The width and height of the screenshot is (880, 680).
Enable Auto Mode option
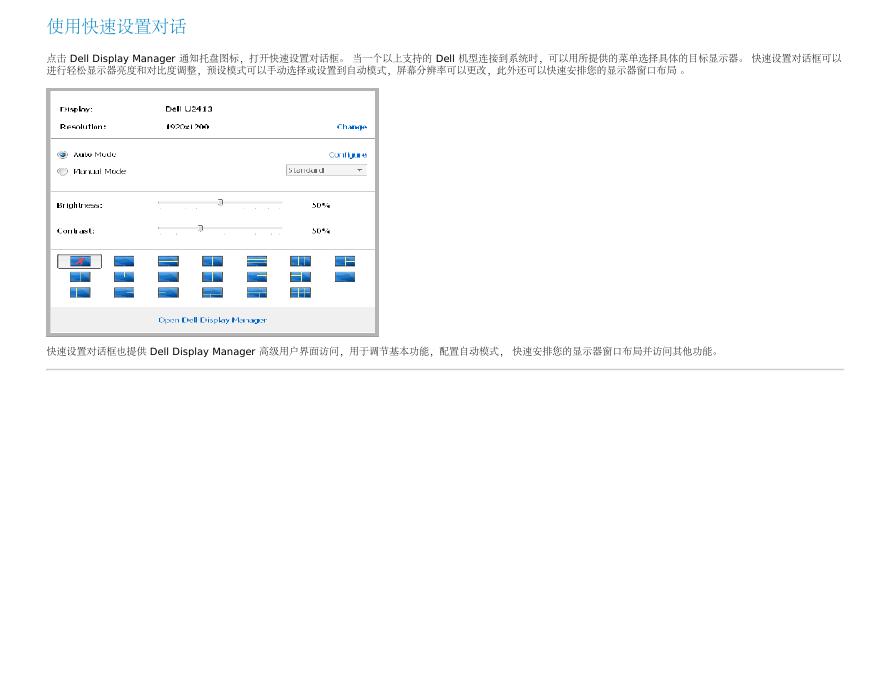point(94,155)
